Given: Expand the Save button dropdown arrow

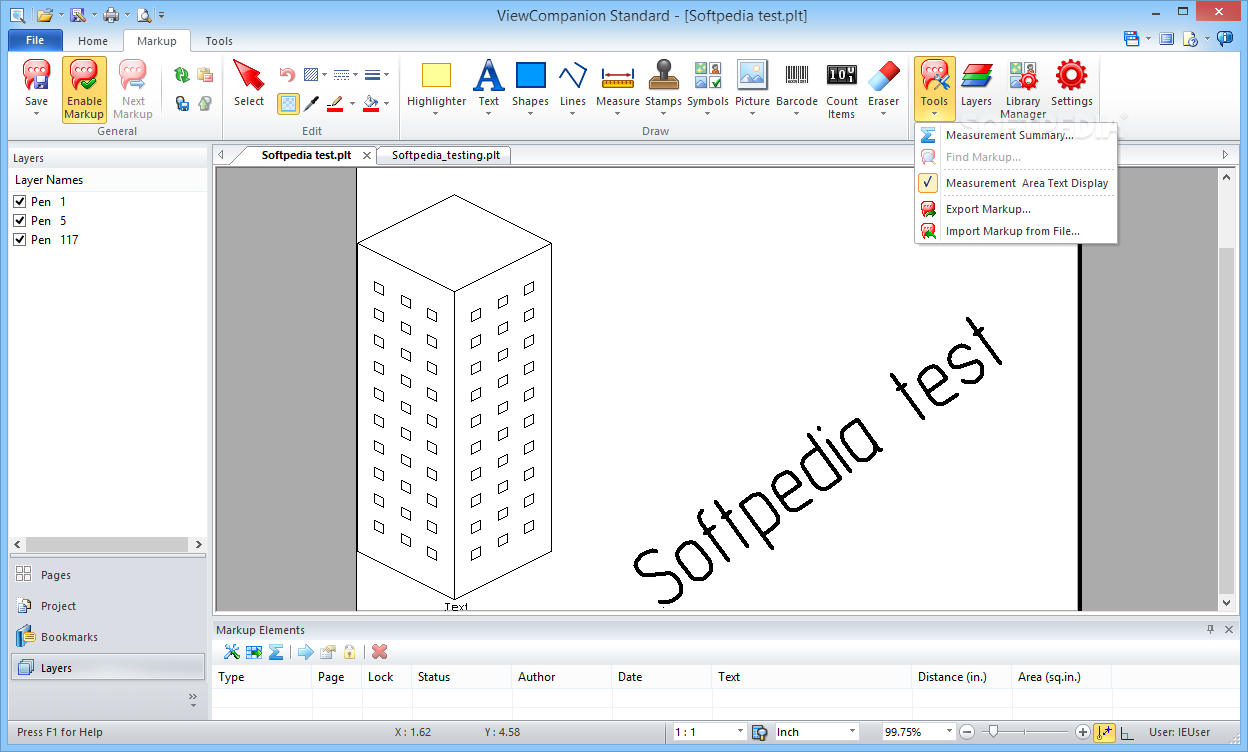Looking at the screenshot, I should click(36, 113).
